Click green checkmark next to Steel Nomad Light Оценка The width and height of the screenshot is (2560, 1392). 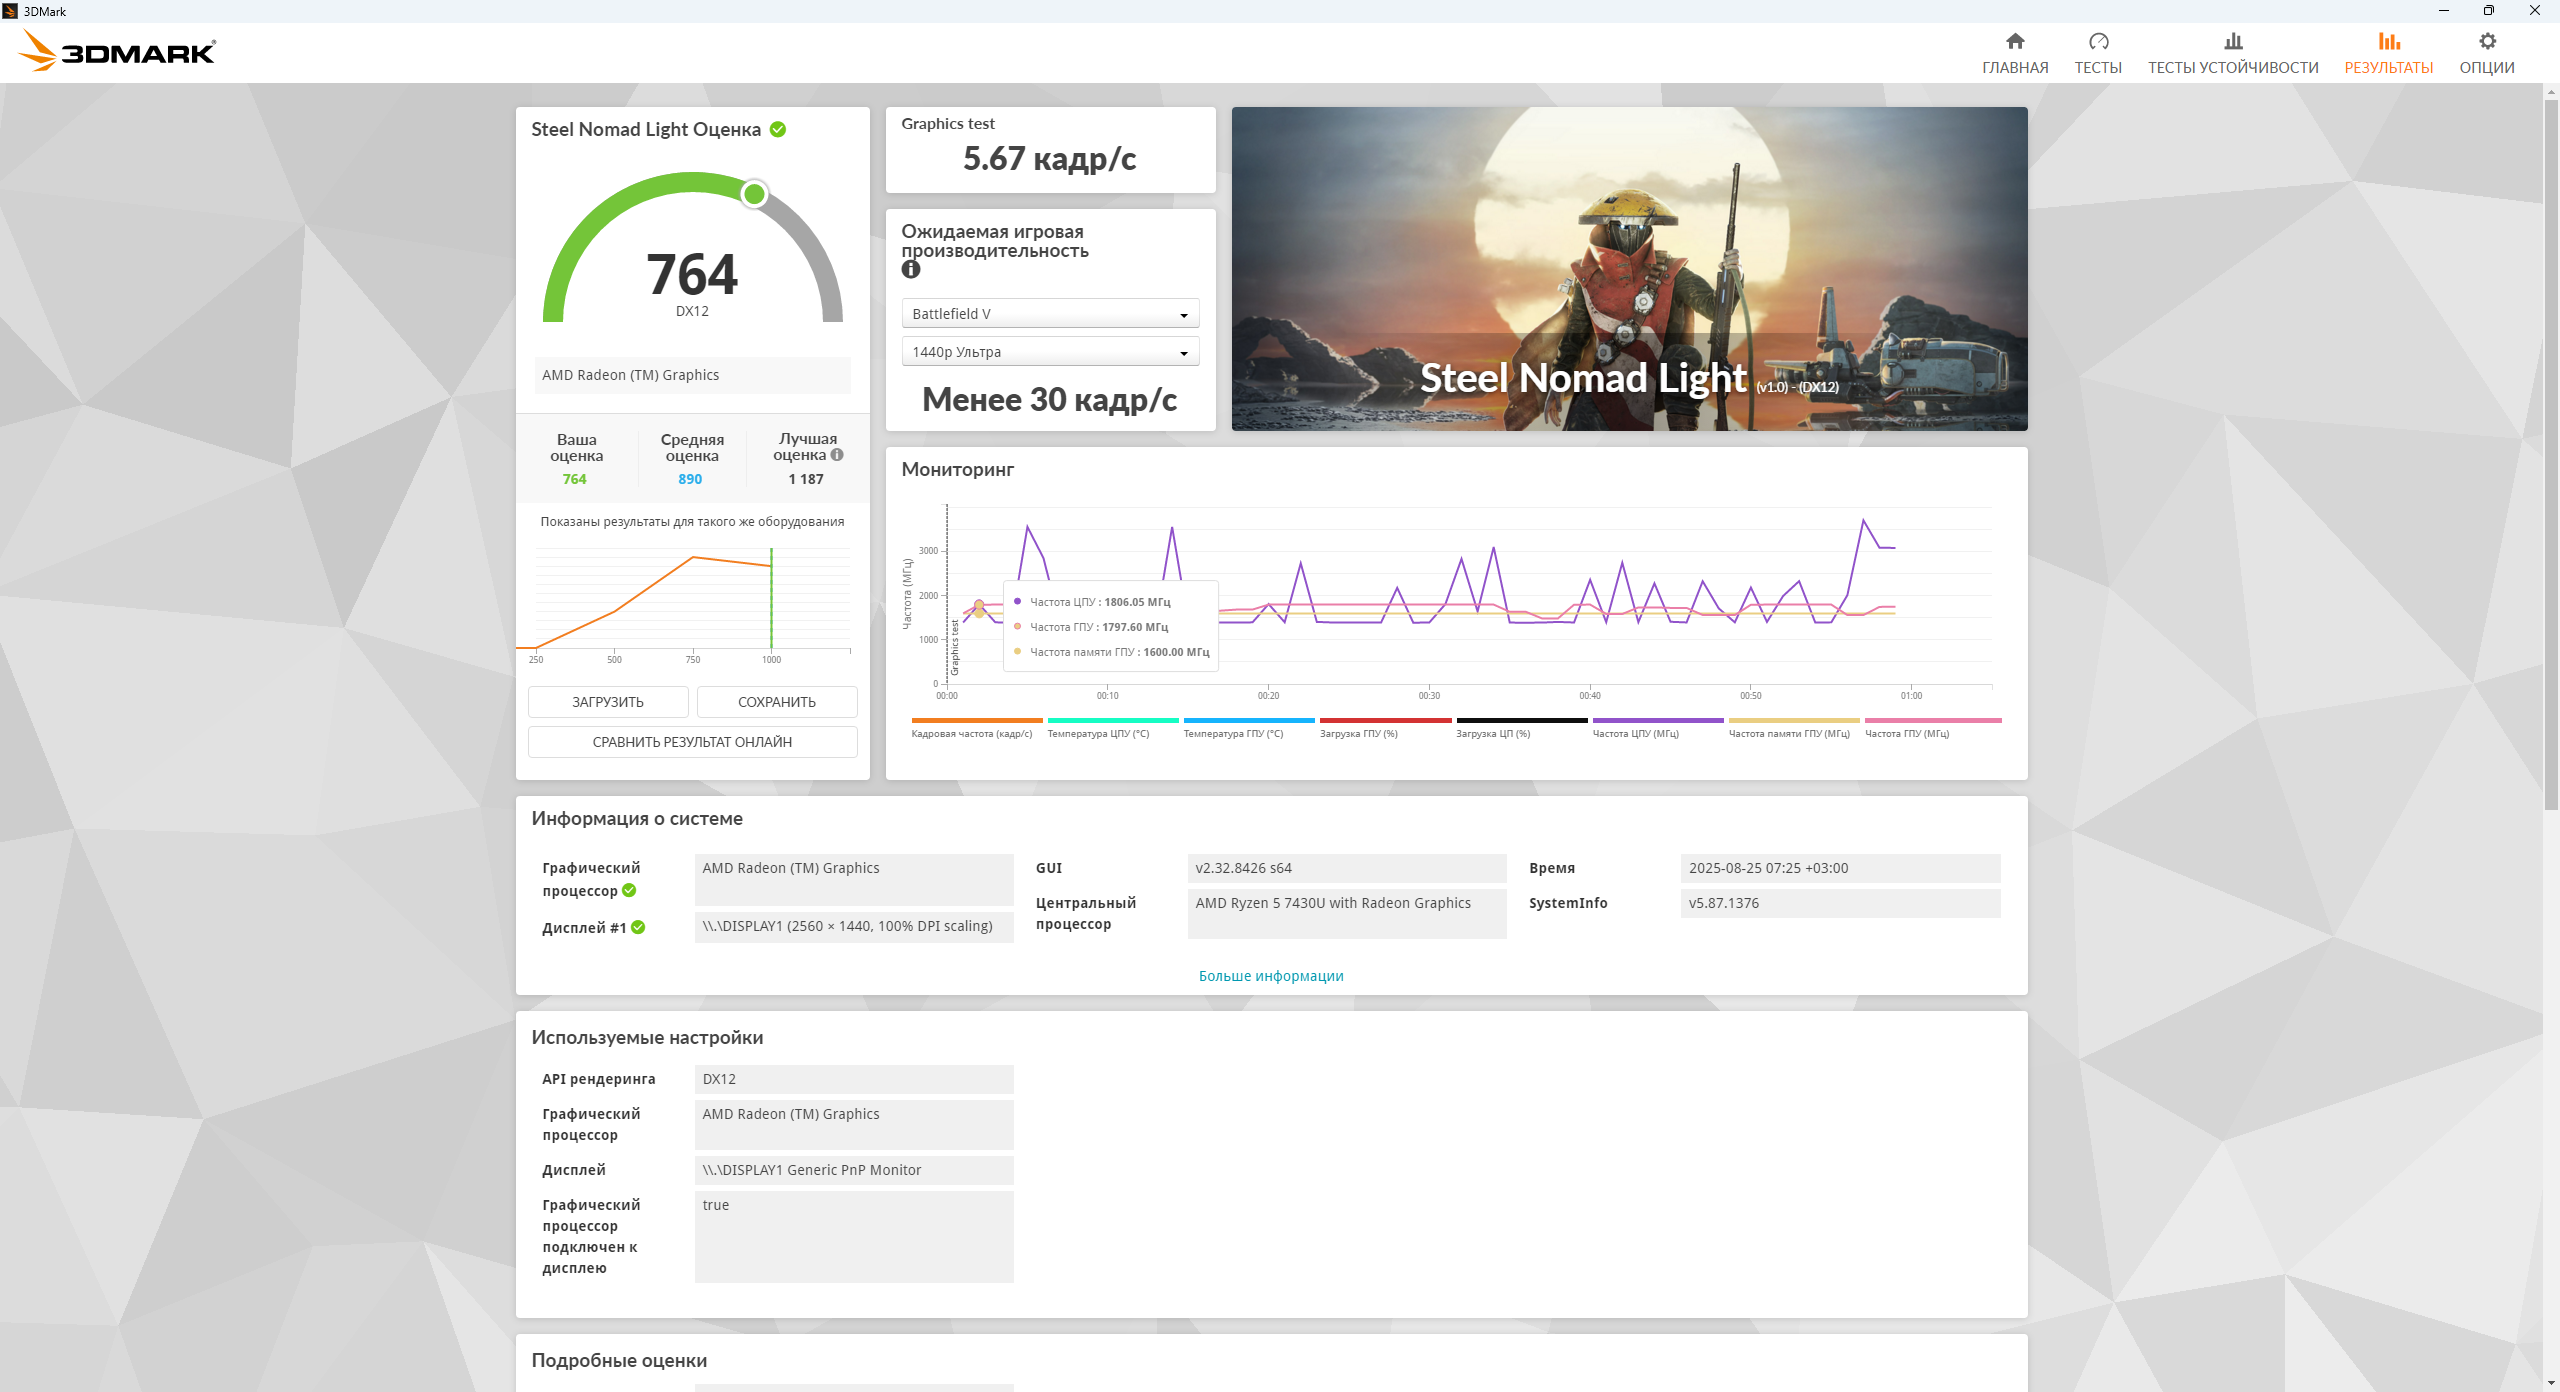click(778, 129)
